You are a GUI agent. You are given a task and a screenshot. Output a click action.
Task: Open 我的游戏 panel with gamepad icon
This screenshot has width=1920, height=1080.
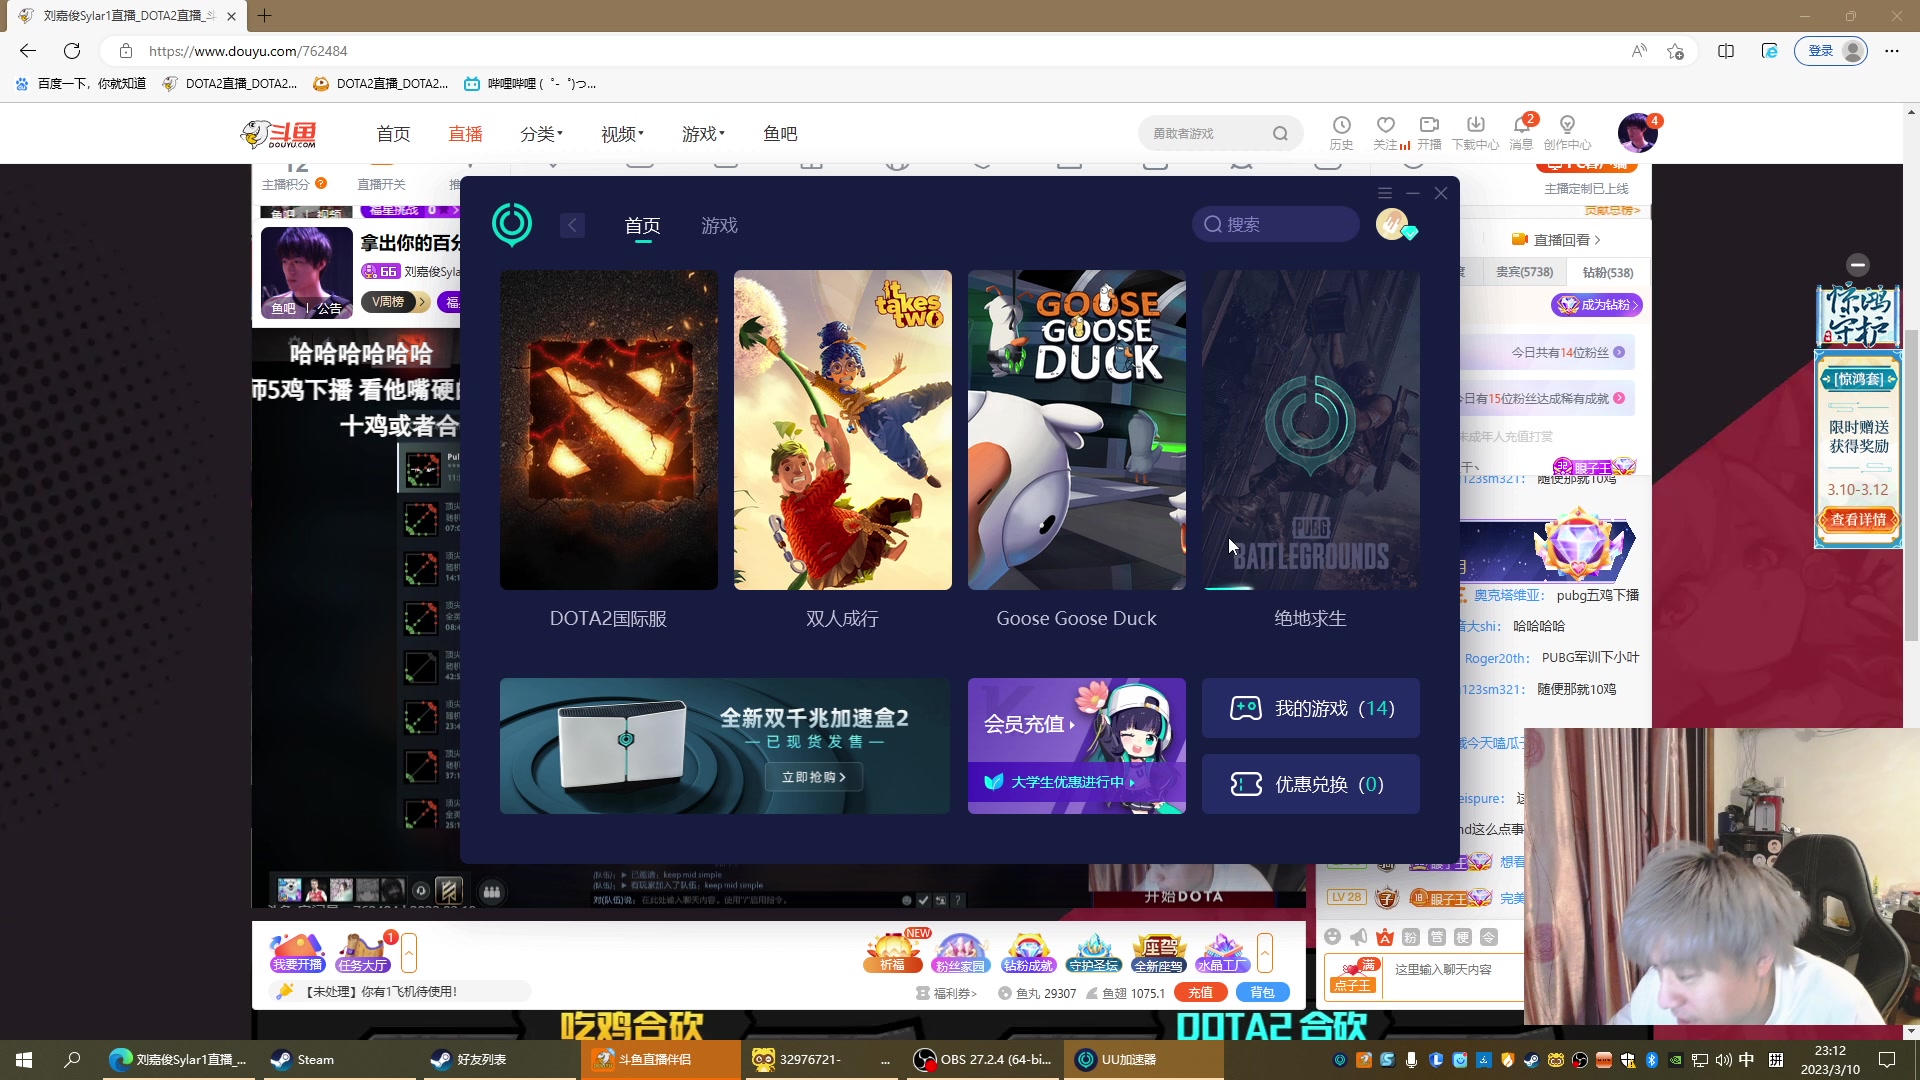click(x=1310, y=708)
